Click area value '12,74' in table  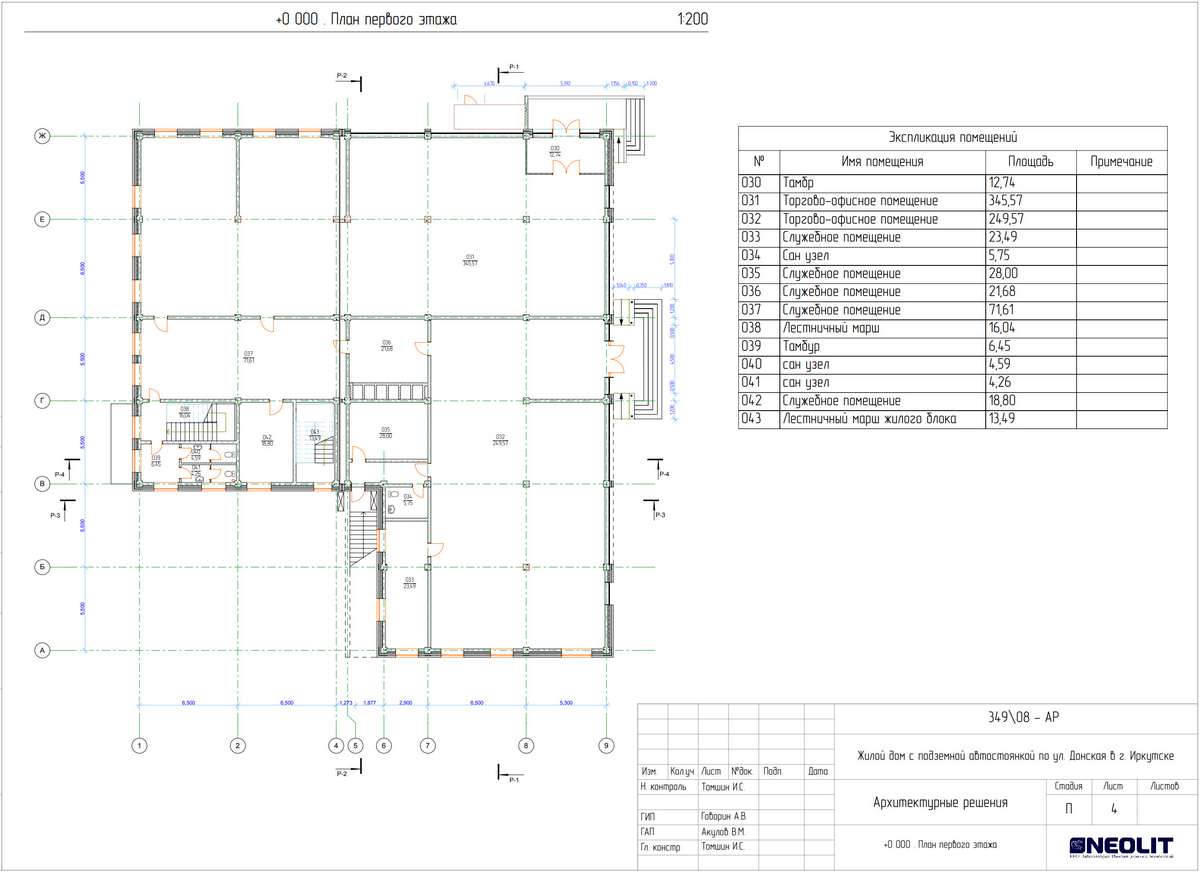coord(1001,182)
